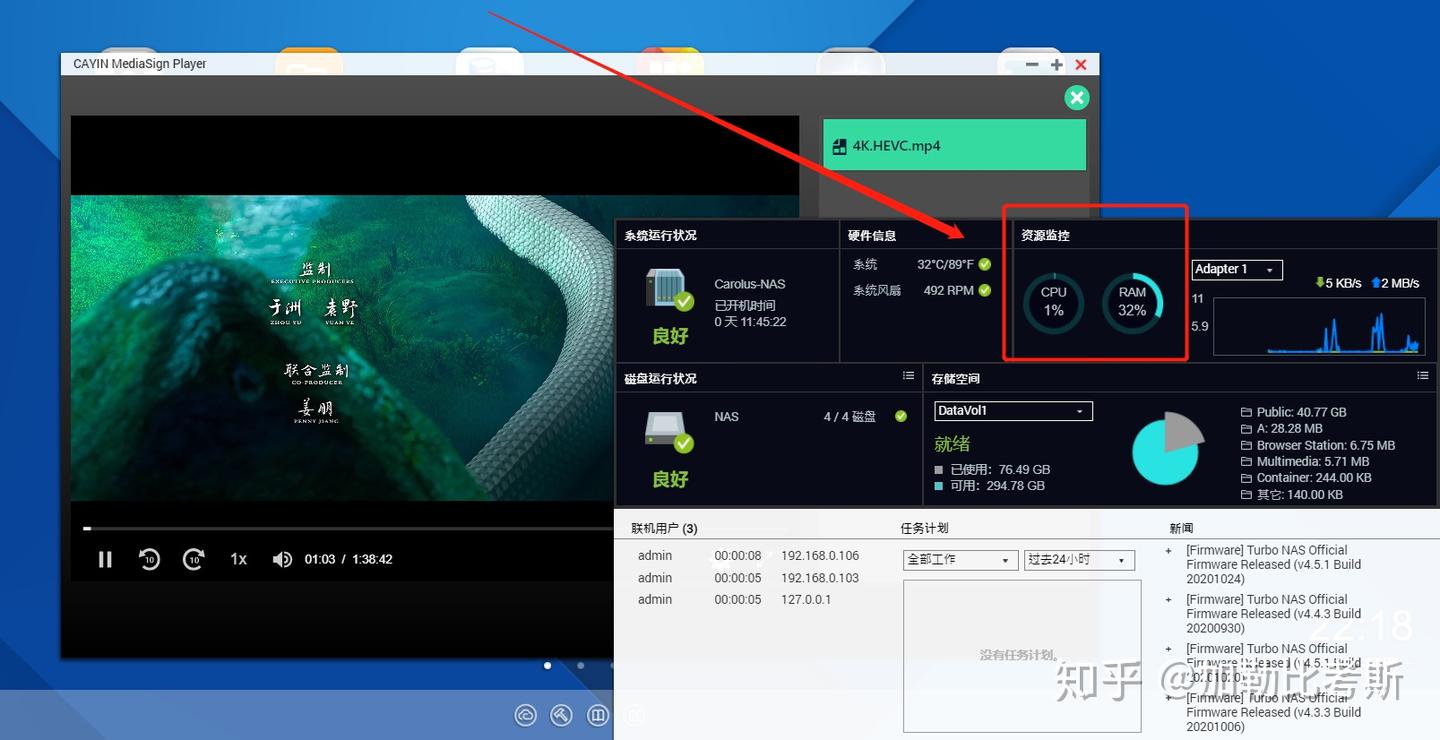Click the system fan status checkmark
Image resolution: width=1440 pixels, height=740 pixels.
983,290
